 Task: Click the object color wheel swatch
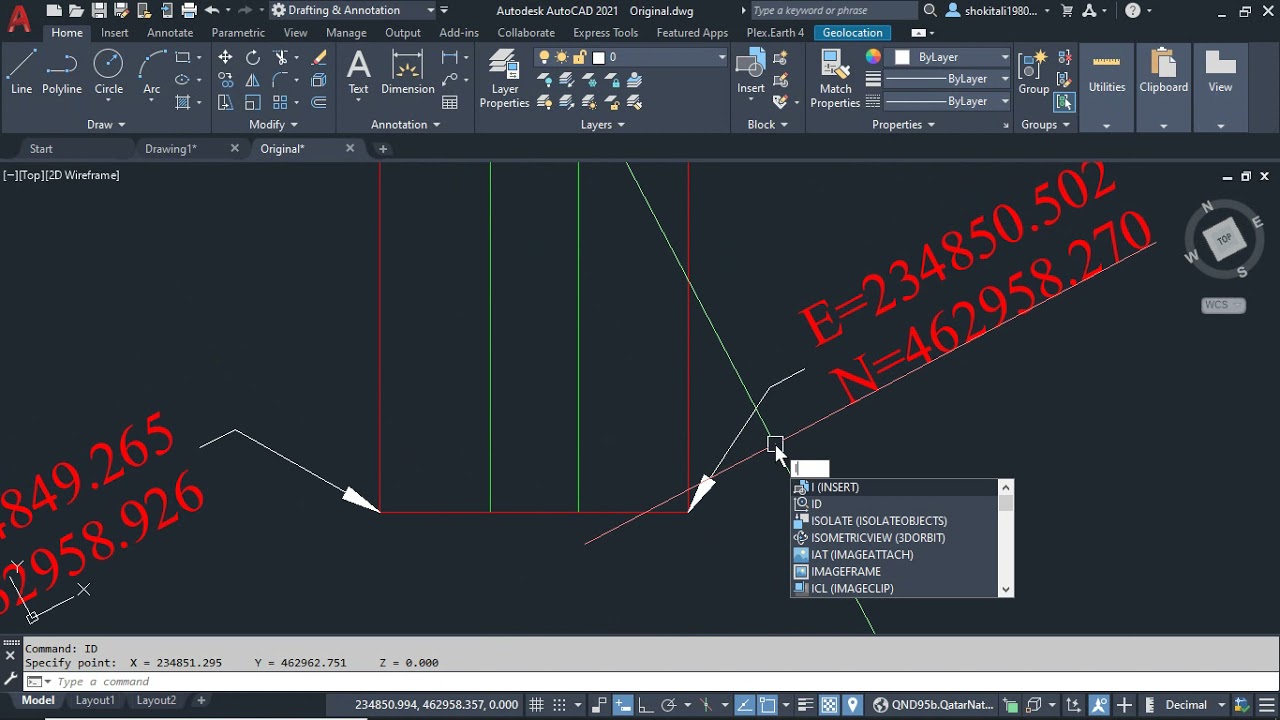[873, 57]
